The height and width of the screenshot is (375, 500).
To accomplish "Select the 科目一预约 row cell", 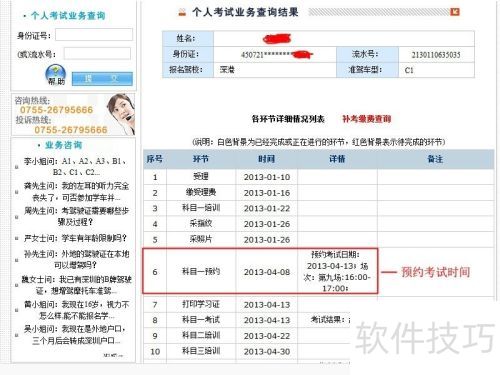I will [201, 272].
